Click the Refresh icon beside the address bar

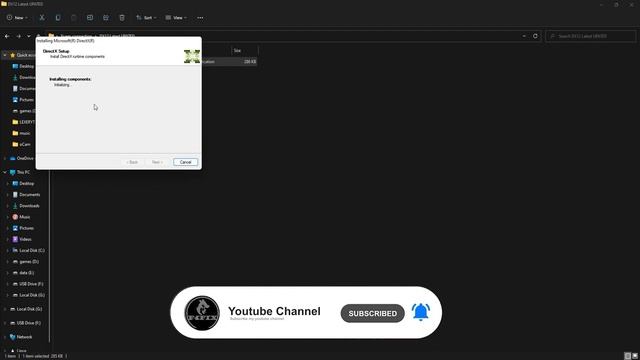pos(535,36)
